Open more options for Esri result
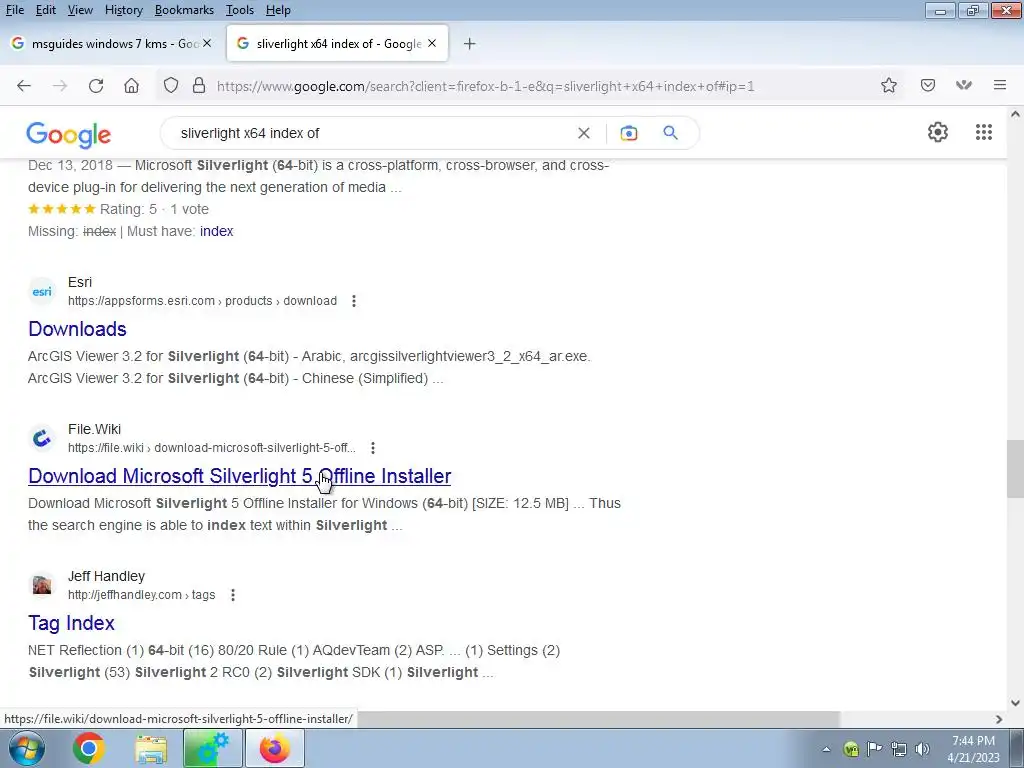The width and height of the screenshot is (1024, 768). pyautogui.click(x=354, y=301)
